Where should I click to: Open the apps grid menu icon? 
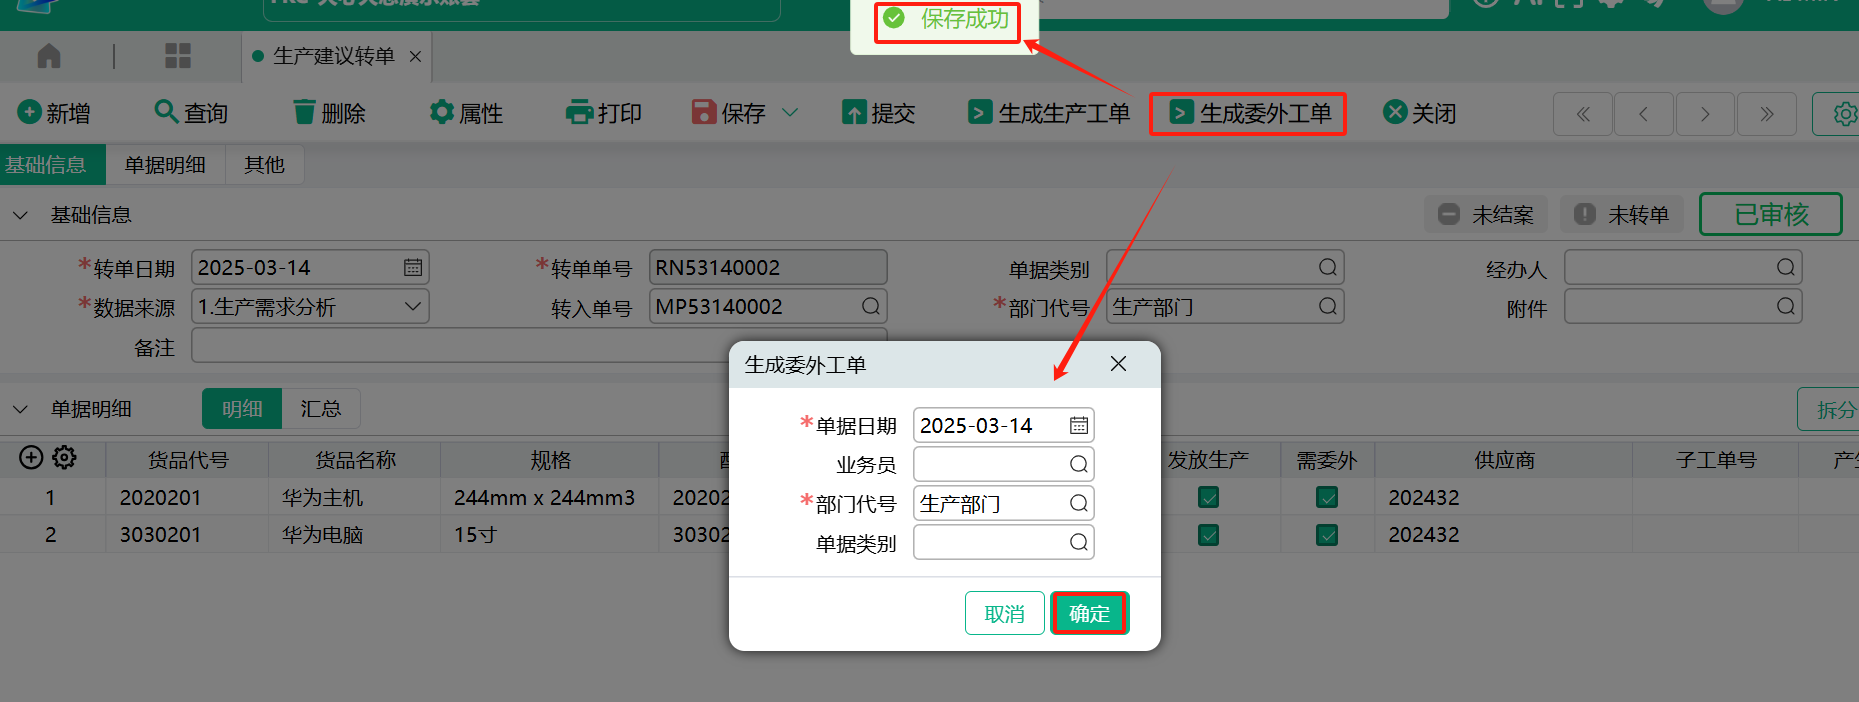178,56
